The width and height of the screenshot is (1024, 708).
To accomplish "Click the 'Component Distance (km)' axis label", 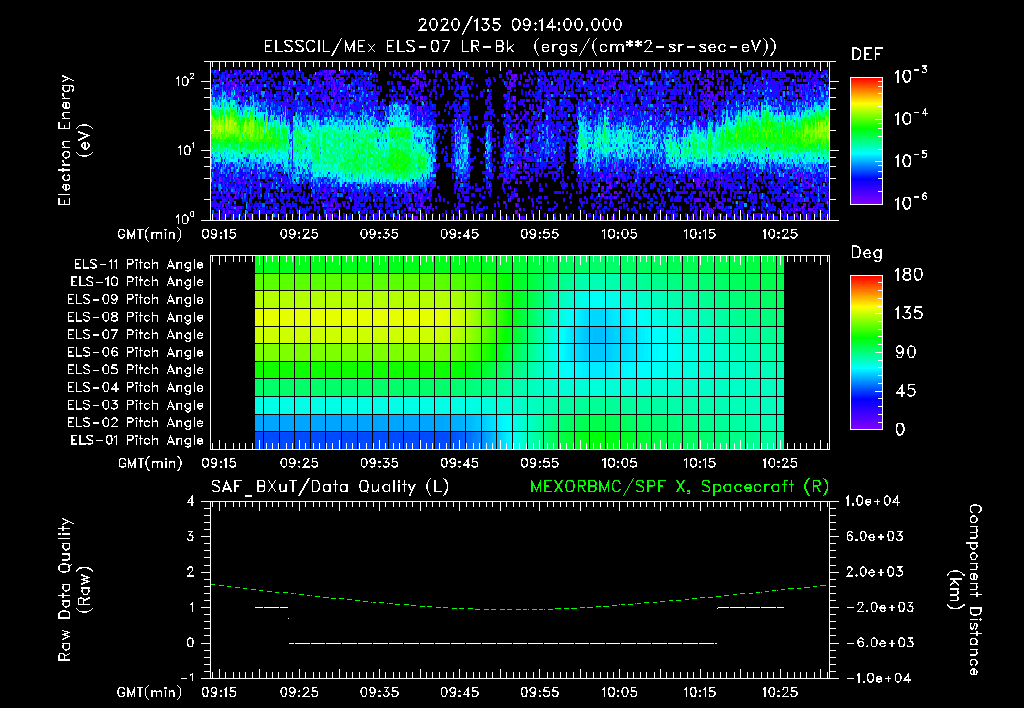I will point(965,589).
